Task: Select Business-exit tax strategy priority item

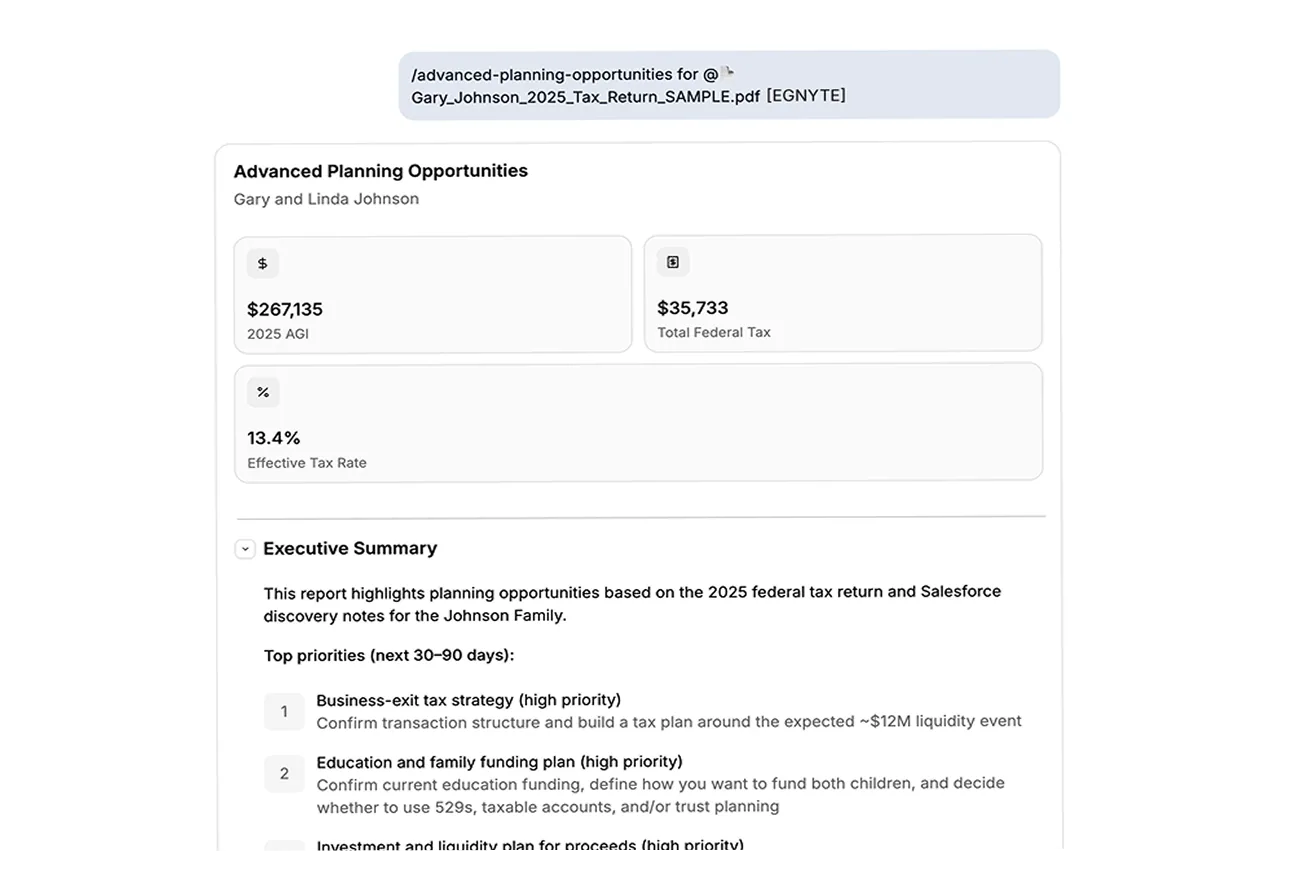Action: click(x=669, y=711)
